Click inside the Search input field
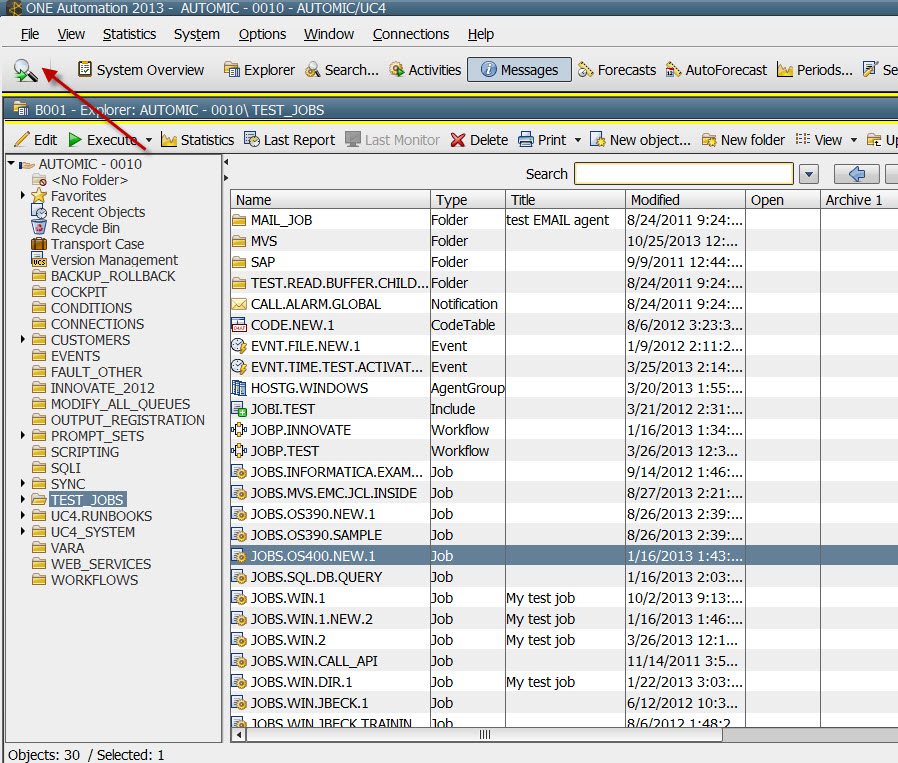This screenshot has height=763, width=898. point(683,174)
